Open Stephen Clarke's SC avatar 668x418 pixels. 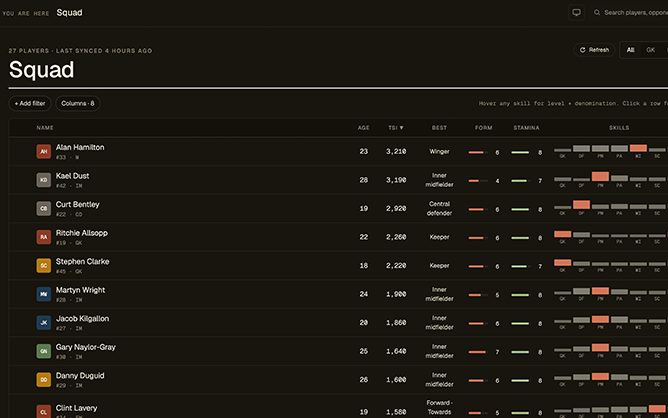(43, 265)
